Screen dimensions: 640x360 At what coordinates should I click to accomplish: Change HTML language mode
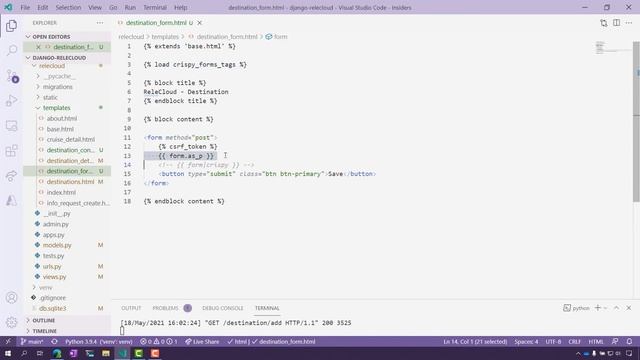pyautogui.click(x=596, y=341)
